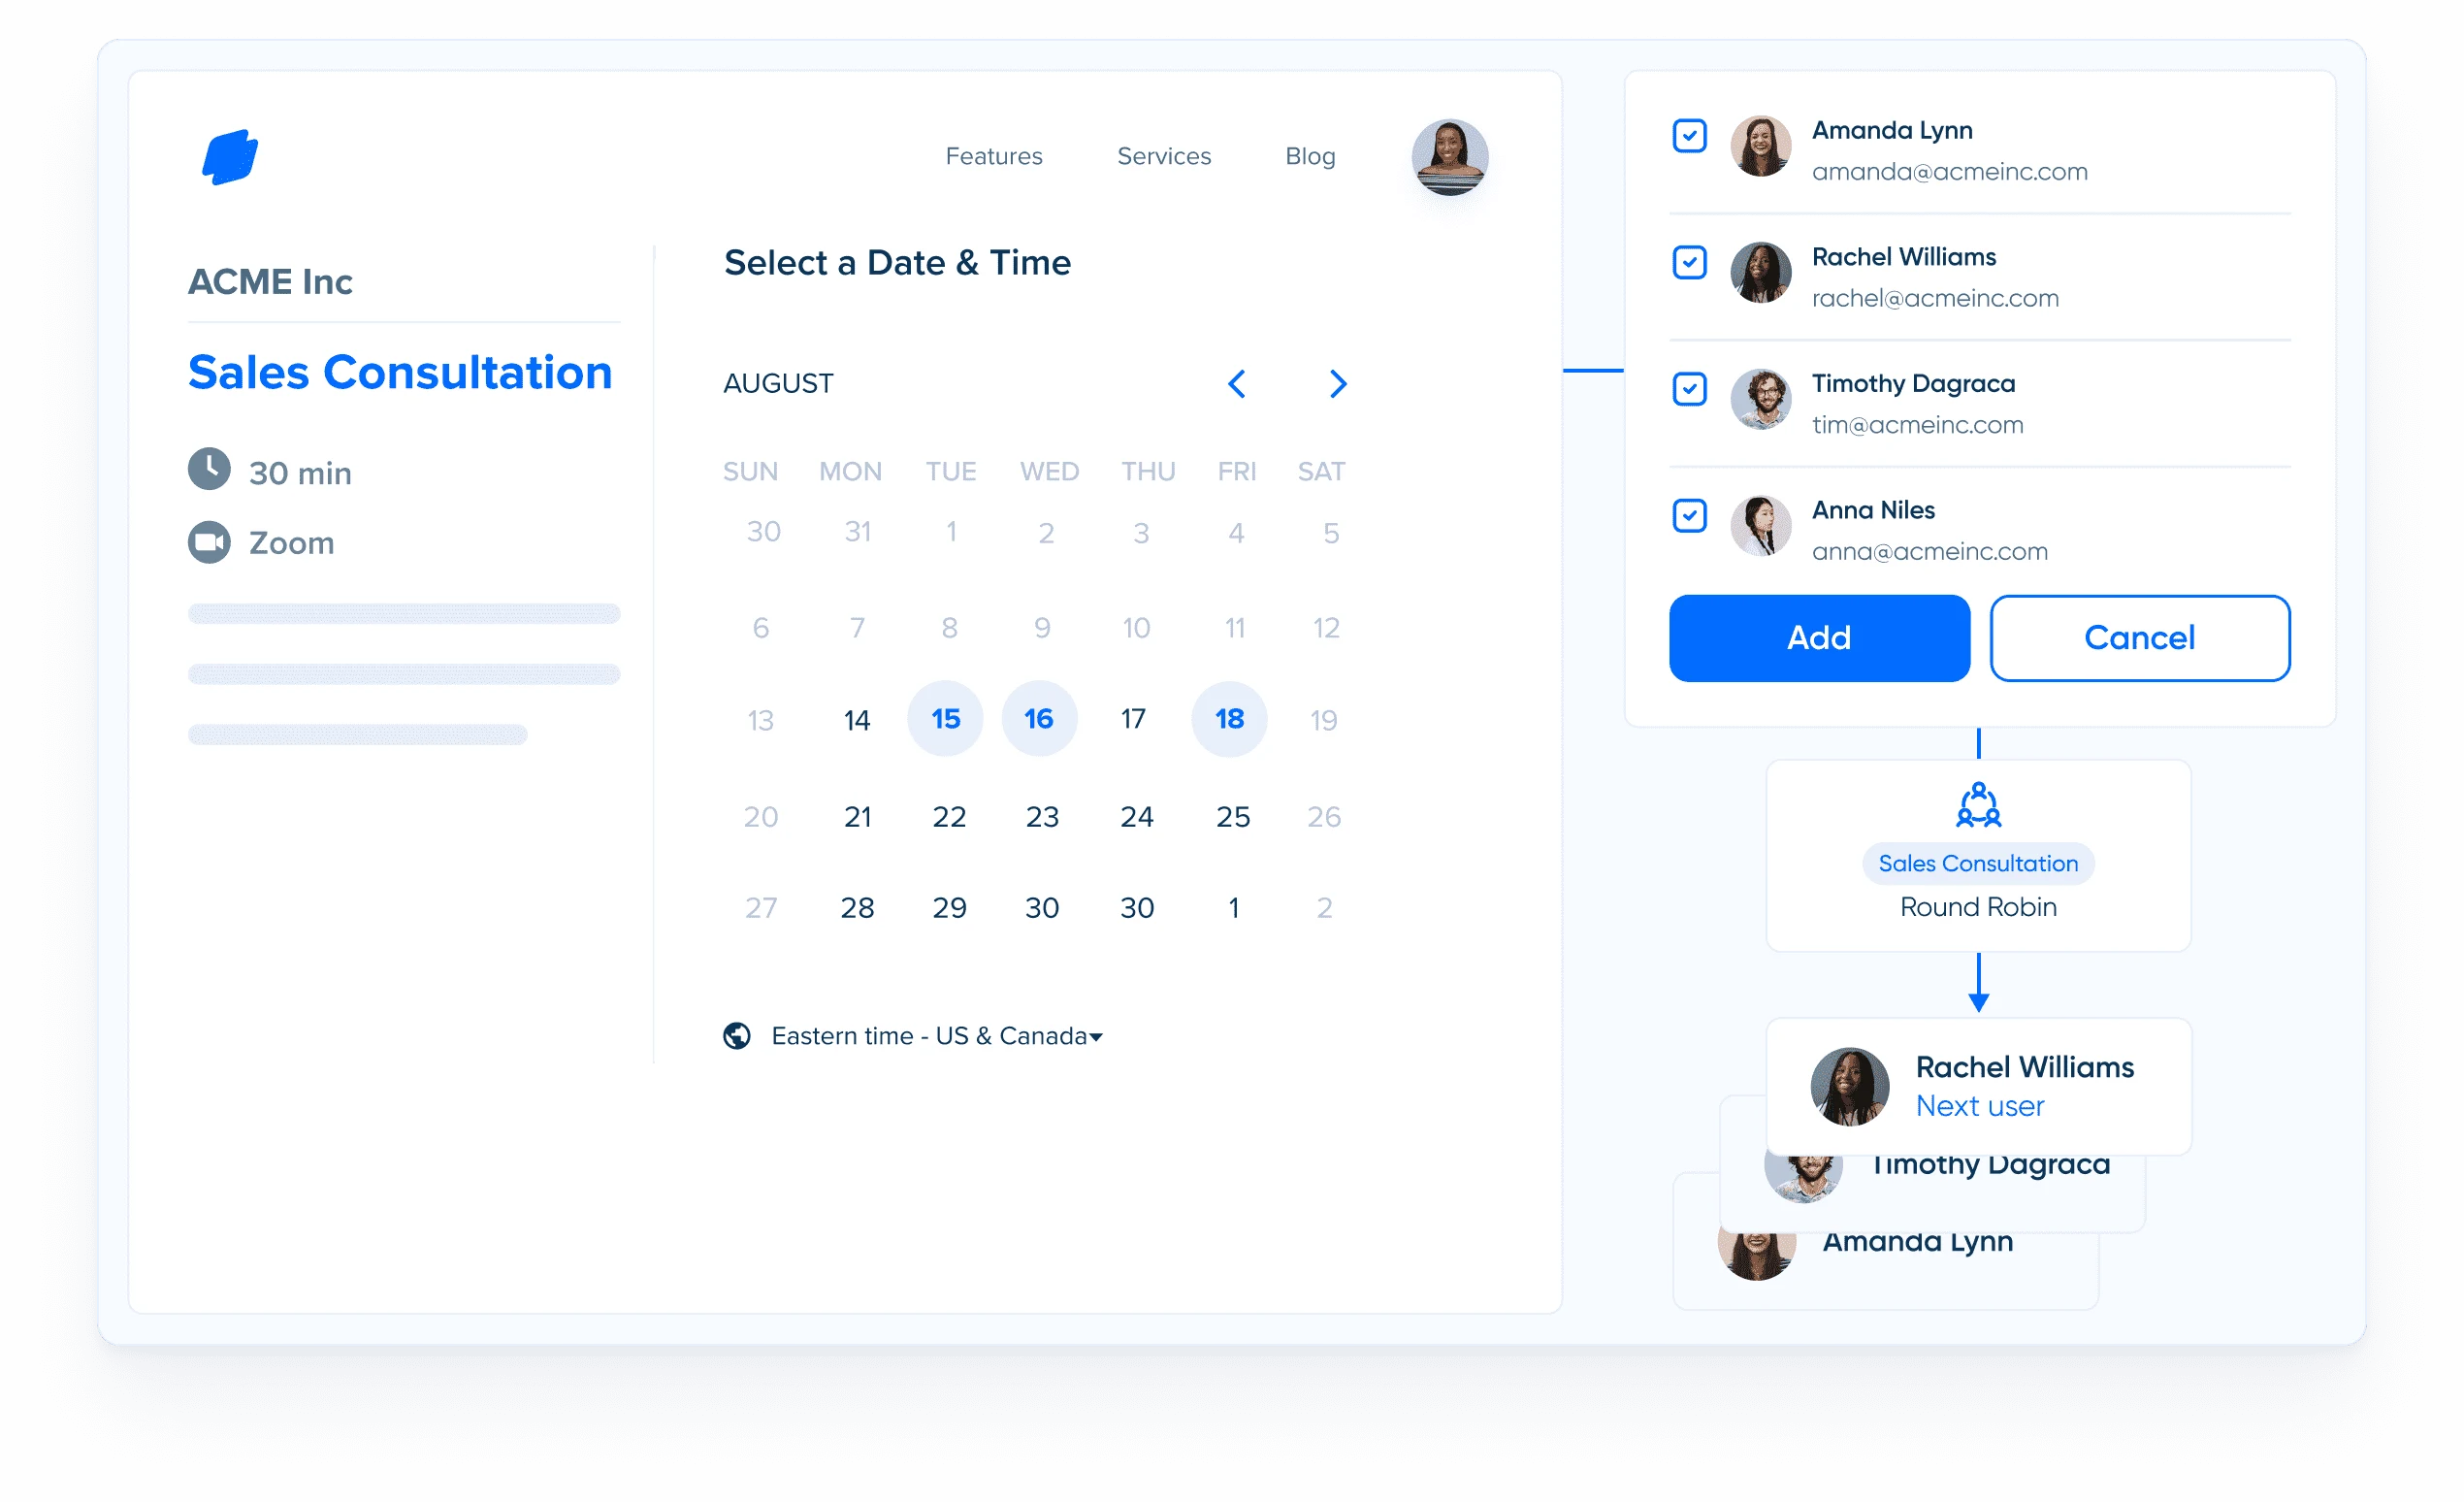Image resolution: width=2464 pixels, height=1502 pixels.
Task: Click the globe/timezone icon
Action: point(735,1035)
